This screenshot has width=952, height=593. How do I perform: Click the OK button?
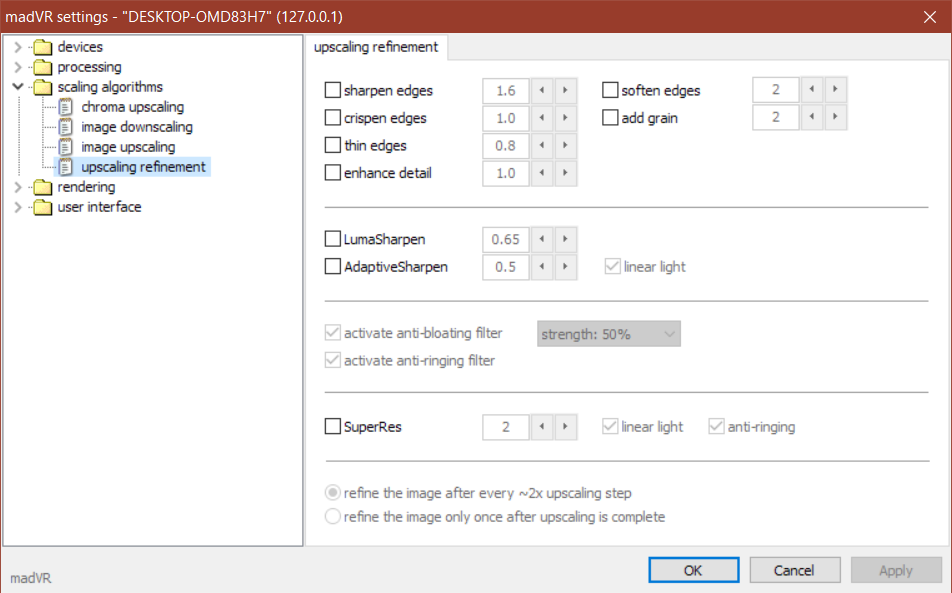[693, 570]
